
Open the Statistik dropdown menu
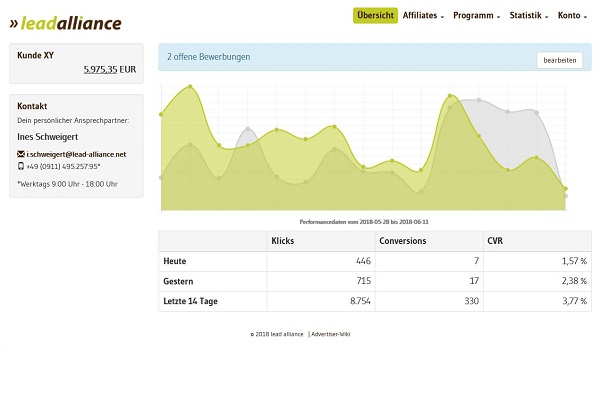(529, 16)
